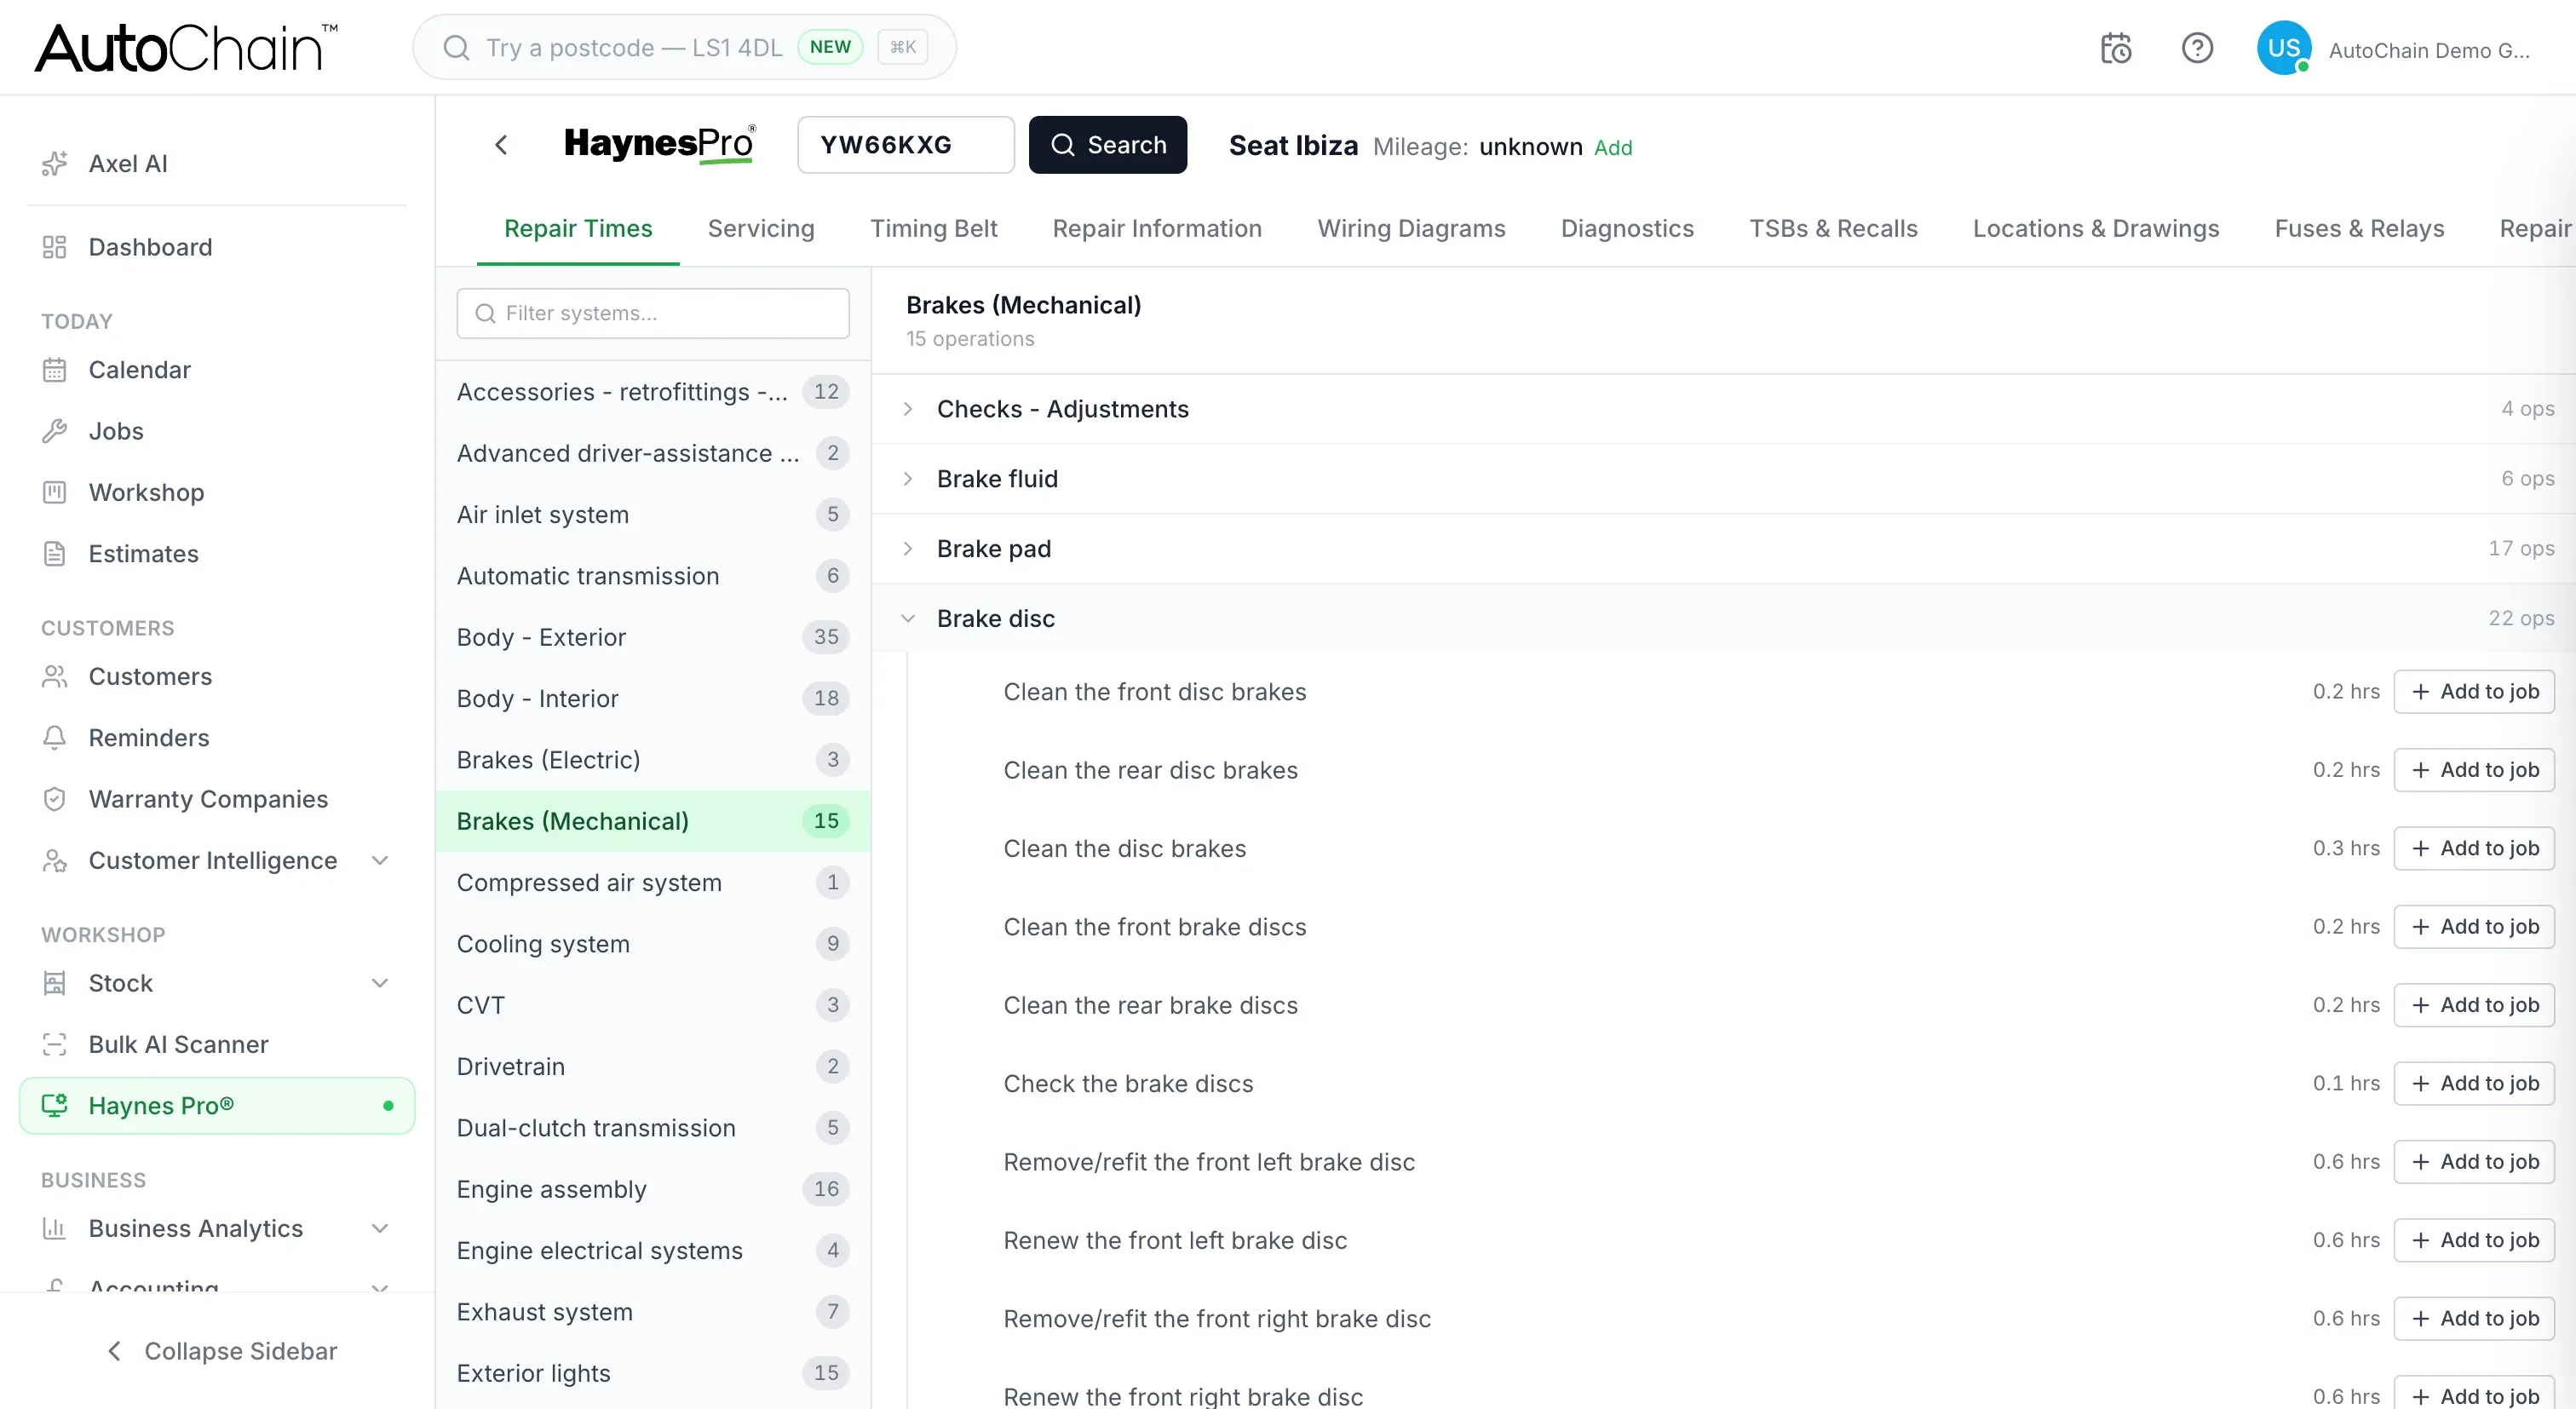Open the calendar-clock icon in header
Viewport: 2576px width, 1409px height.
(2116, 48)
